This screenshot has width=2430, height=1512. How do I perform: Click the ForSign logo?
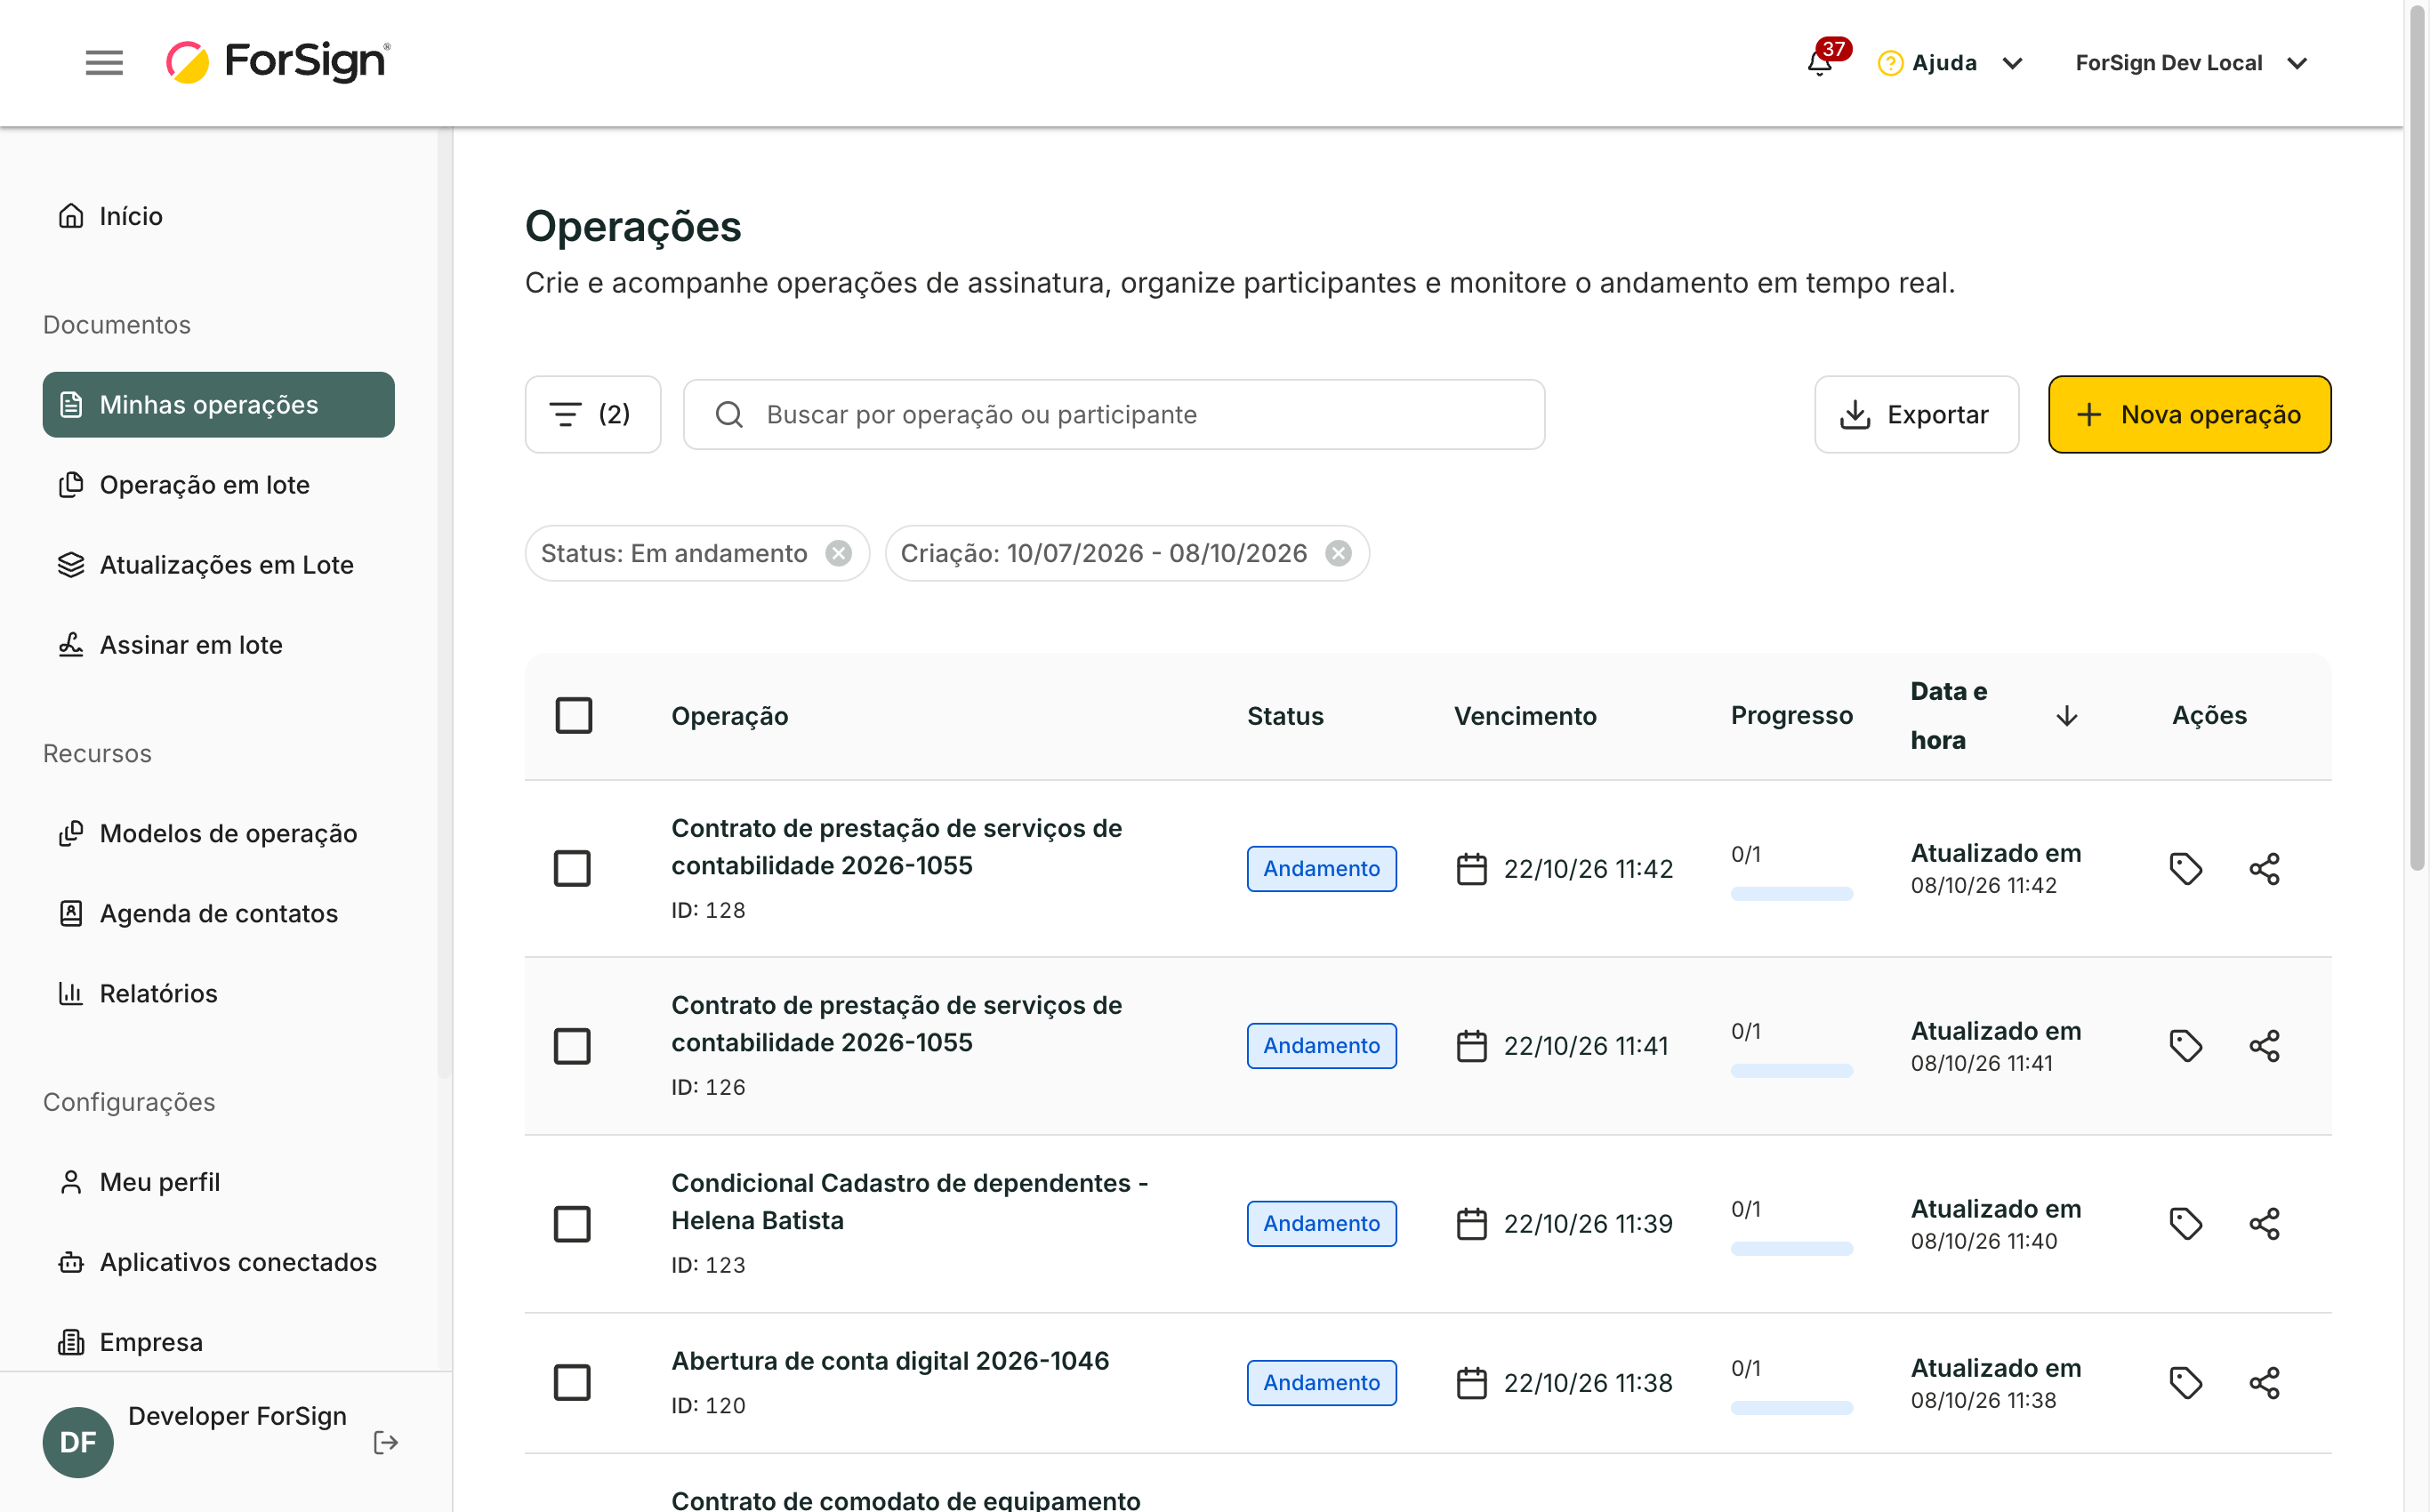point(278,62)
